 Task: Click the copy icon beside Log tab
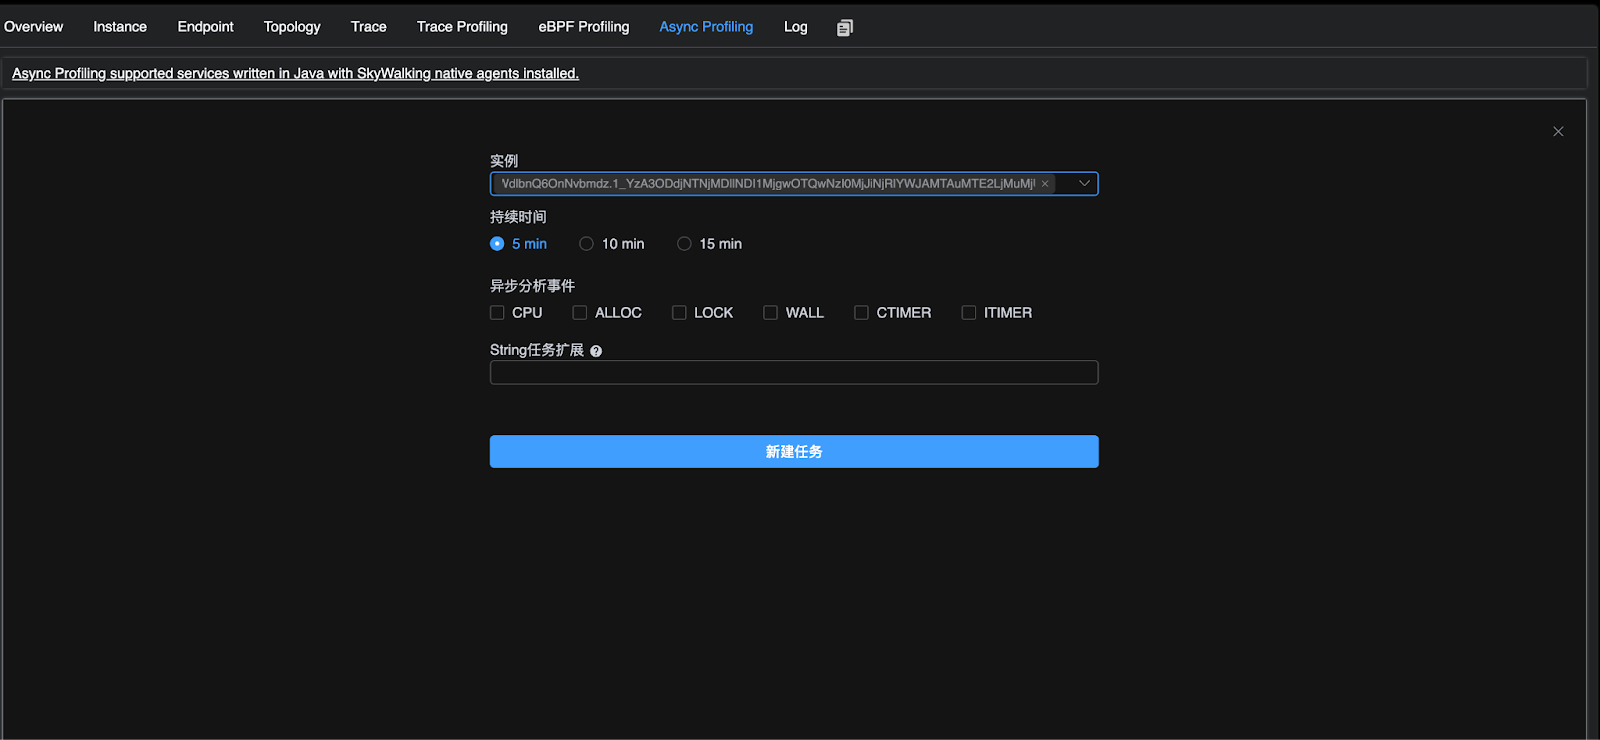pos(845,28)
